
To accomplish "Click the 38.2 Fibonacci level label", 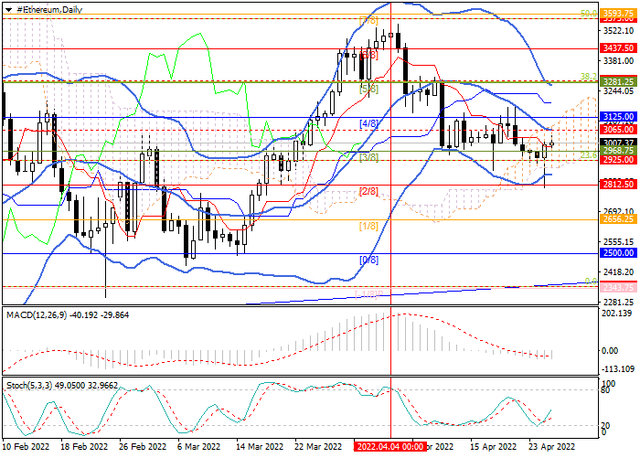I will [589, 76].
